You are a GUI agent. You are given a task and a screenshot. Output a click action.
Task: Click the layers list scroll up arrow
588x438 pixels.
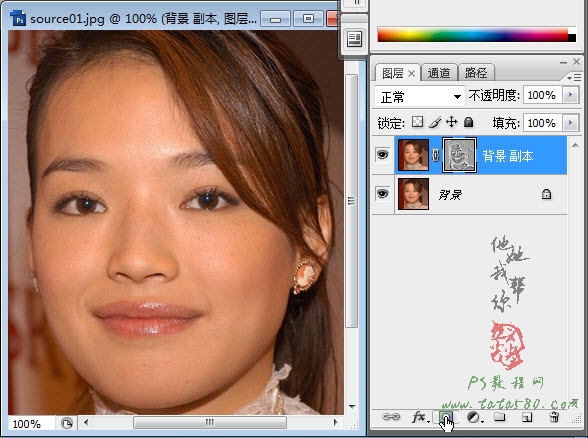pyautogui.click(x=575, y=146)
